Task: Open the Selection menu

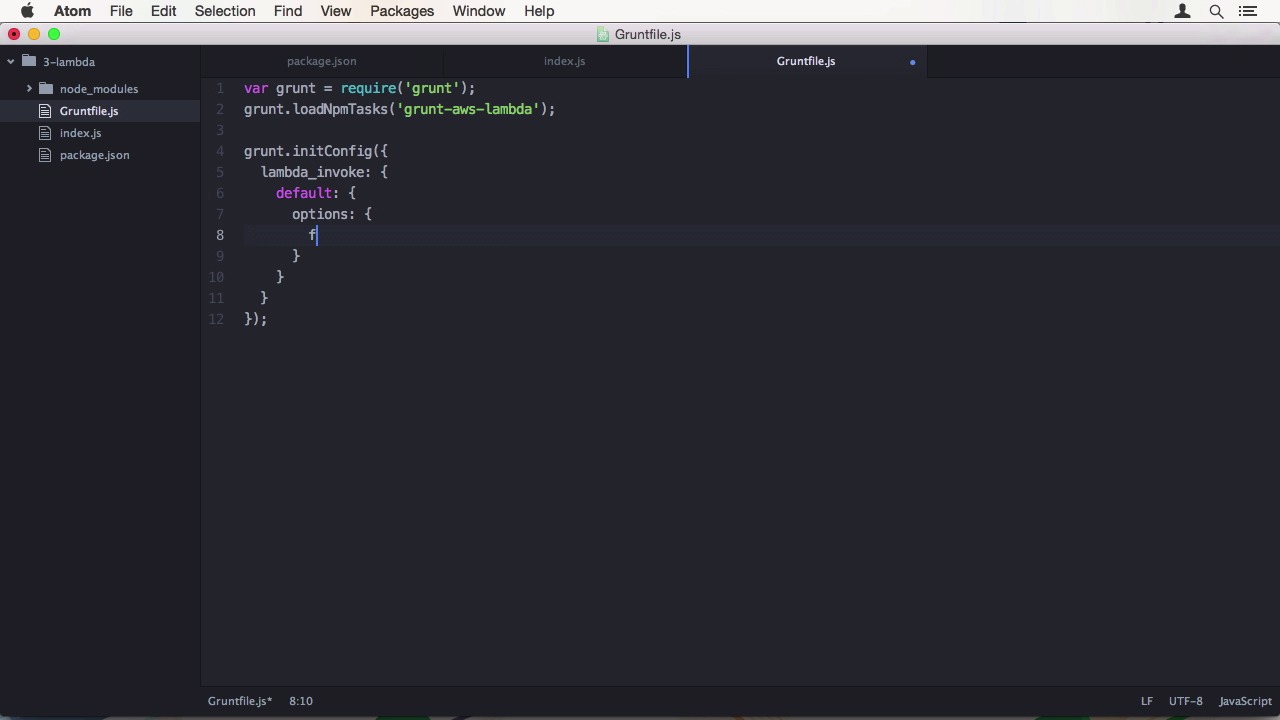Action: [x=225, y=11]
